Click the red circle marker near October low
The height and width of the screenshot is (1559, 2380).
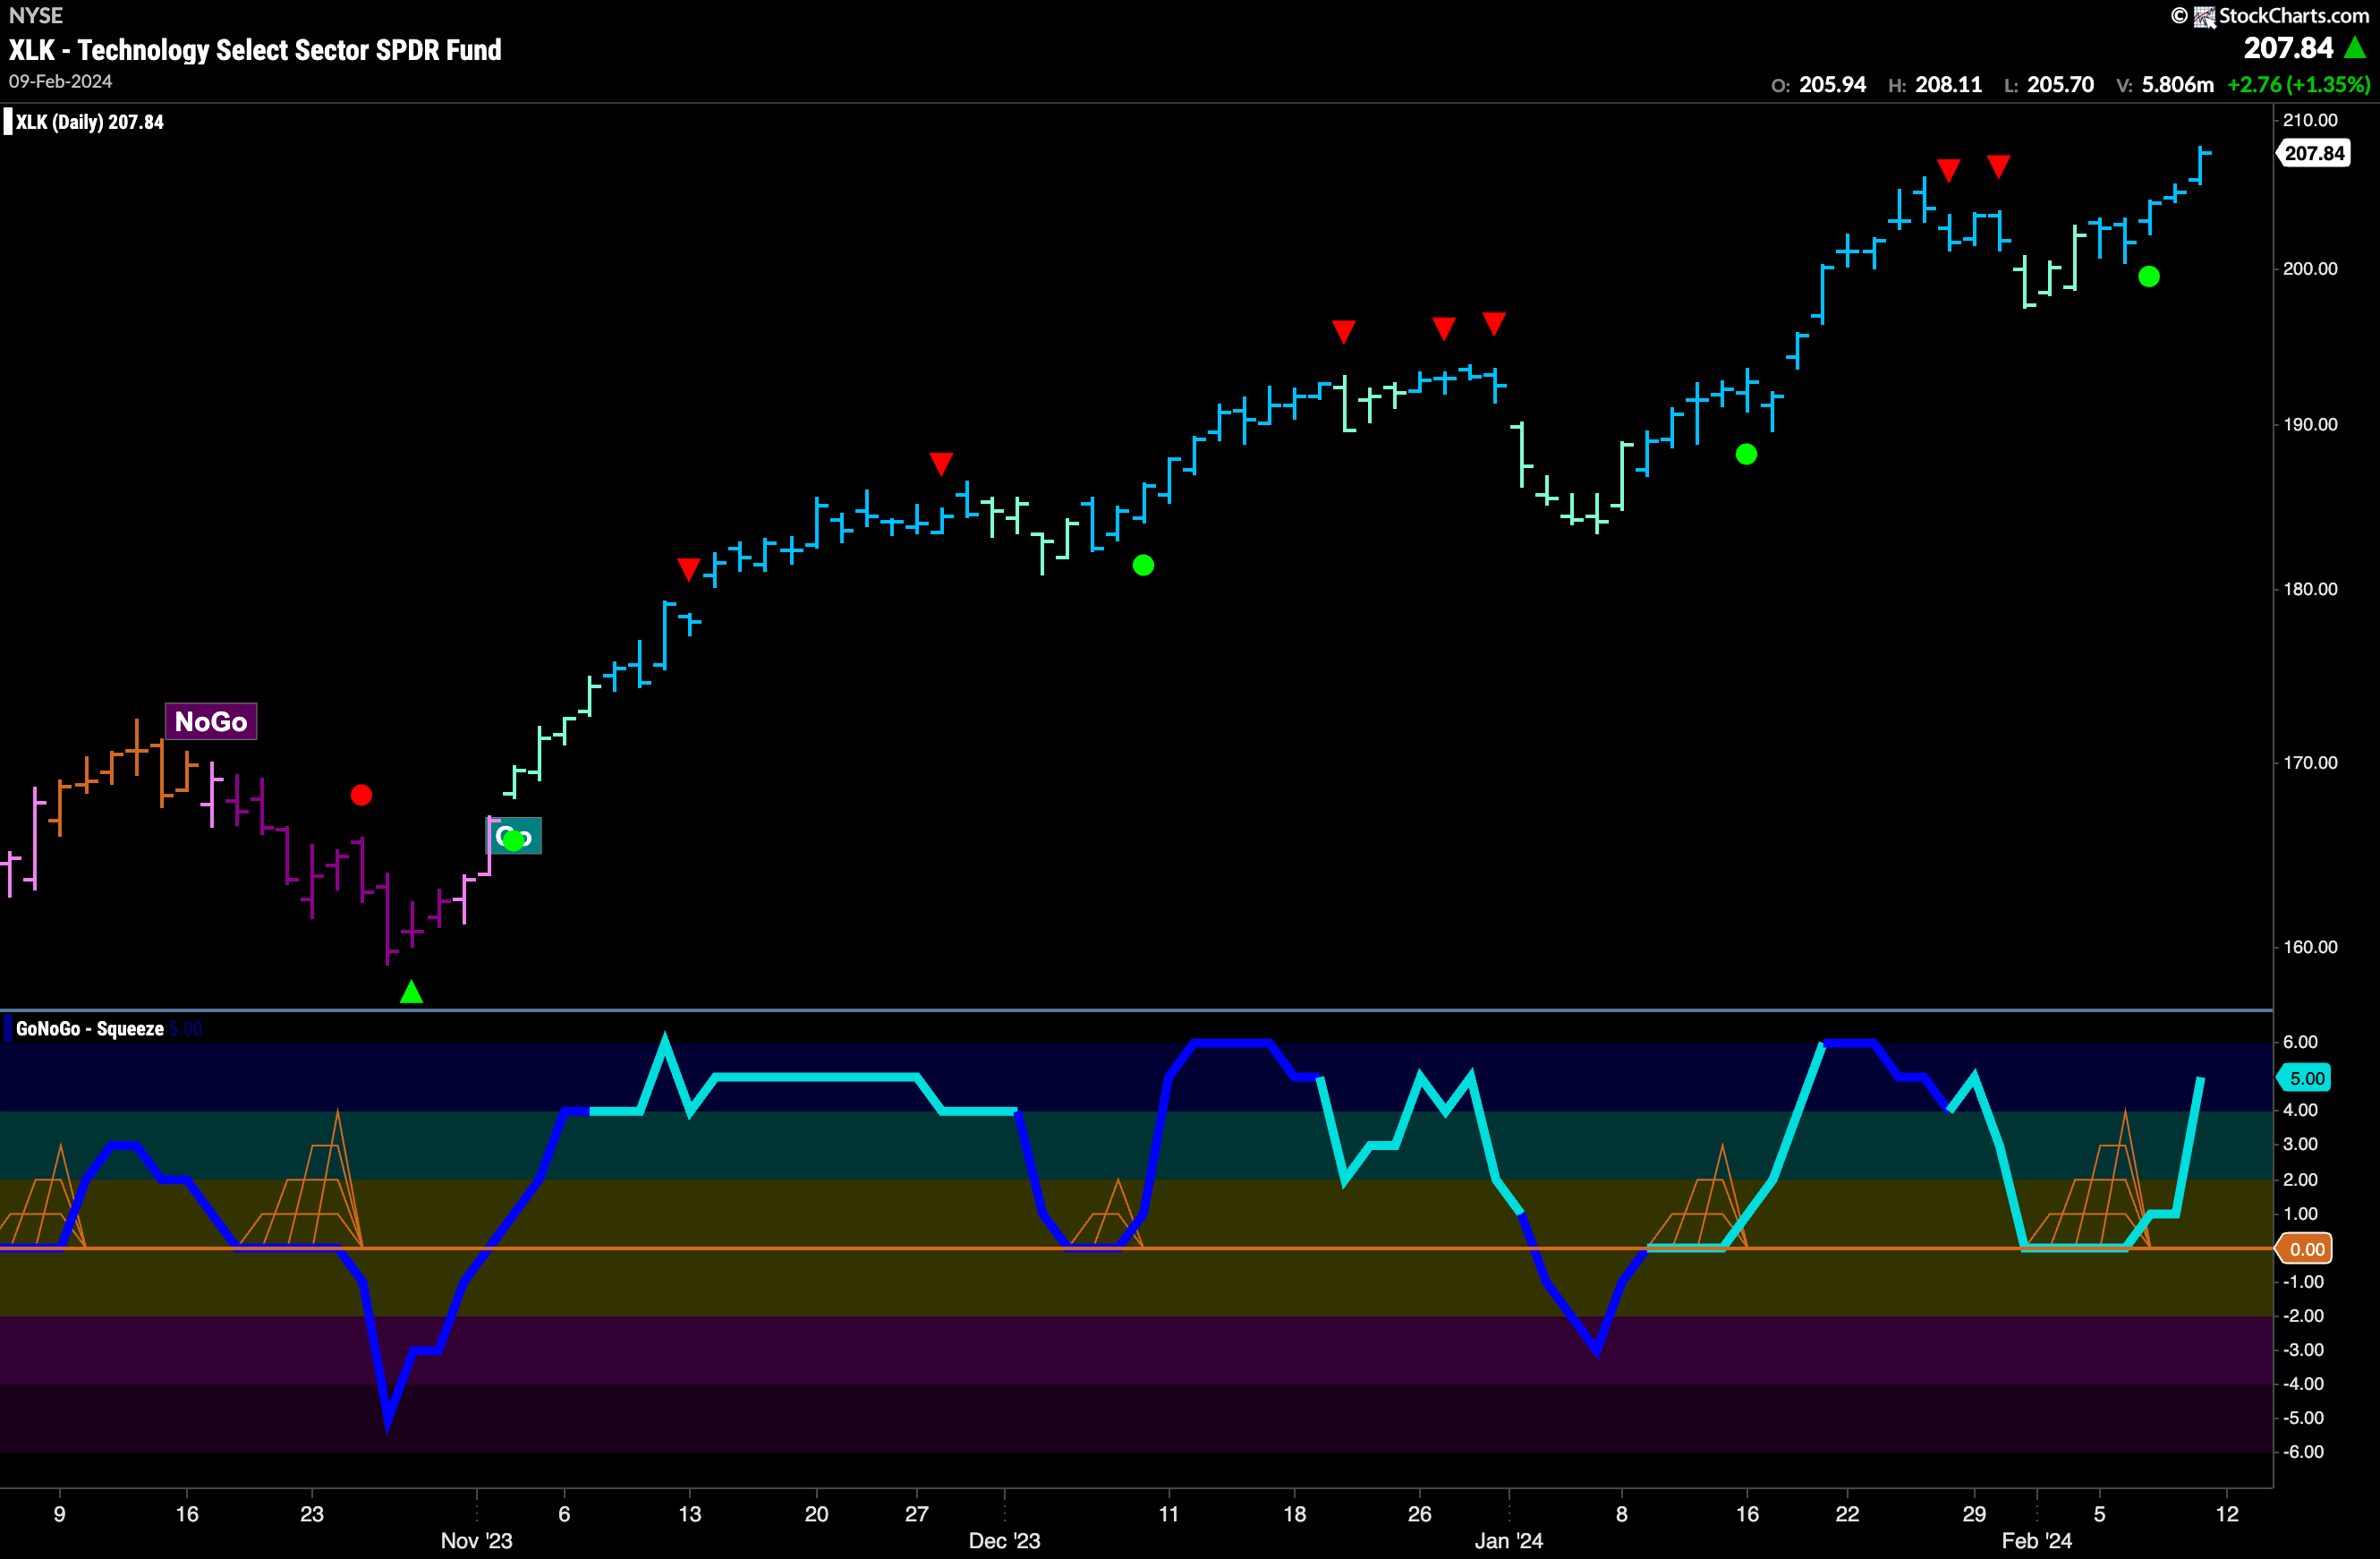[x=361, y=795]
